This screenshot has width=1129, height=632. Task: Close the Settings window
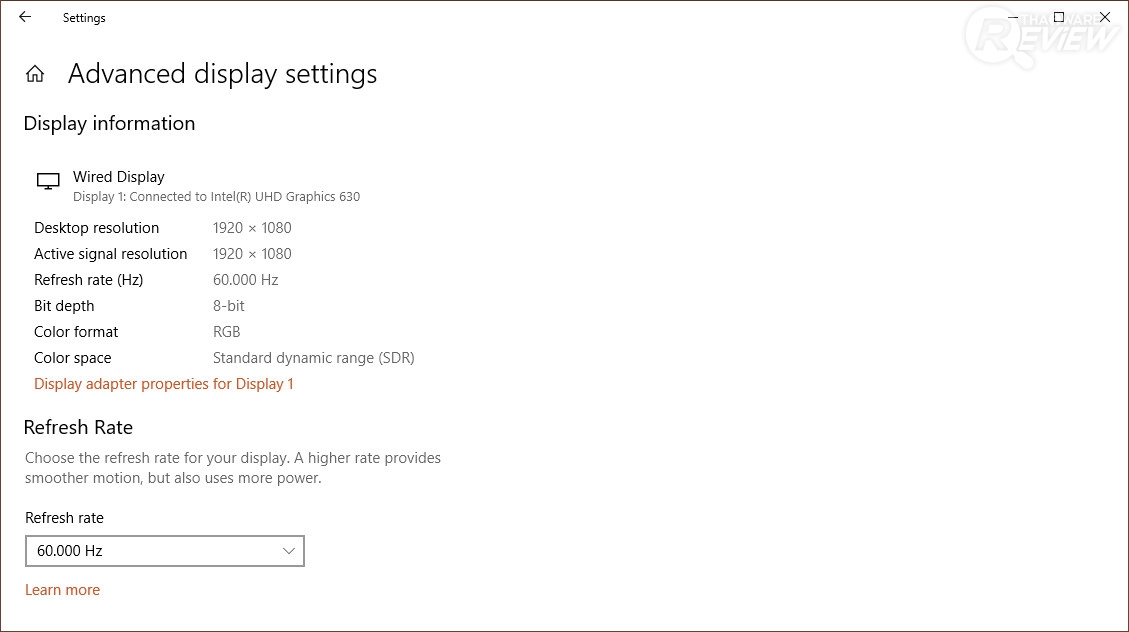pos(1105,17)
